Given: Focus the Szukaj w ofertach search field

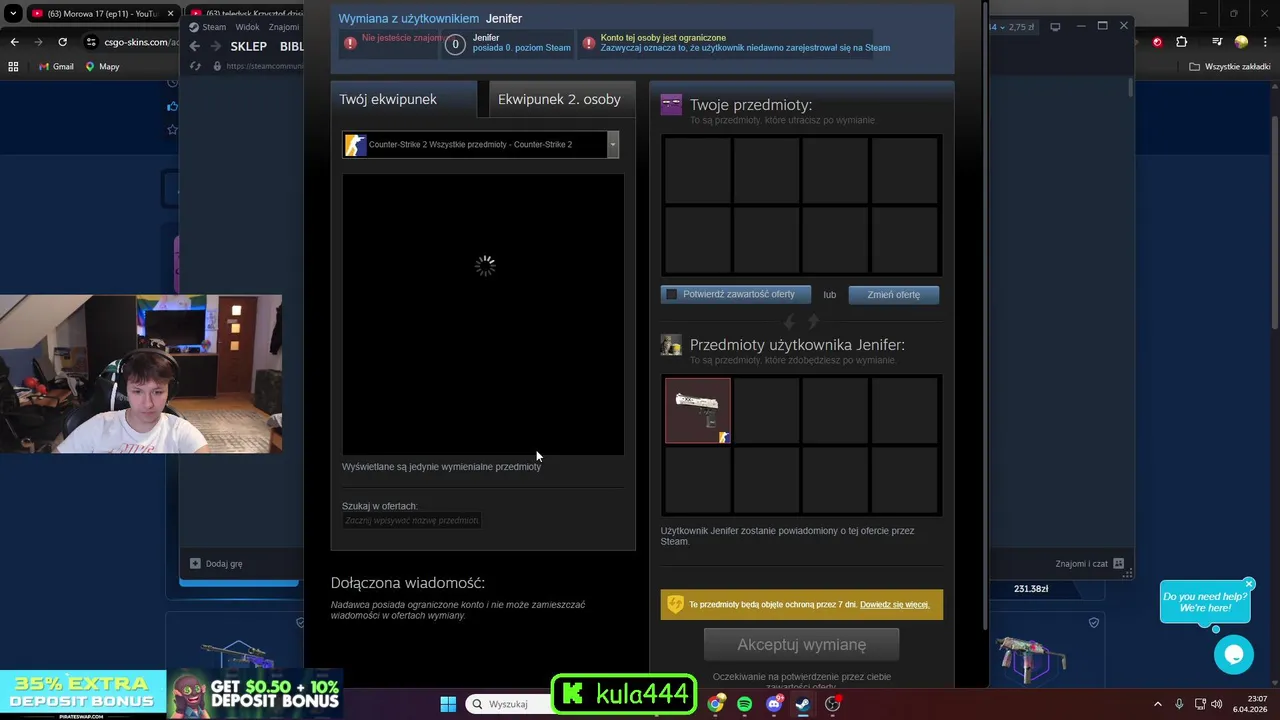Looking at the screenshot, I should [412, 520].
